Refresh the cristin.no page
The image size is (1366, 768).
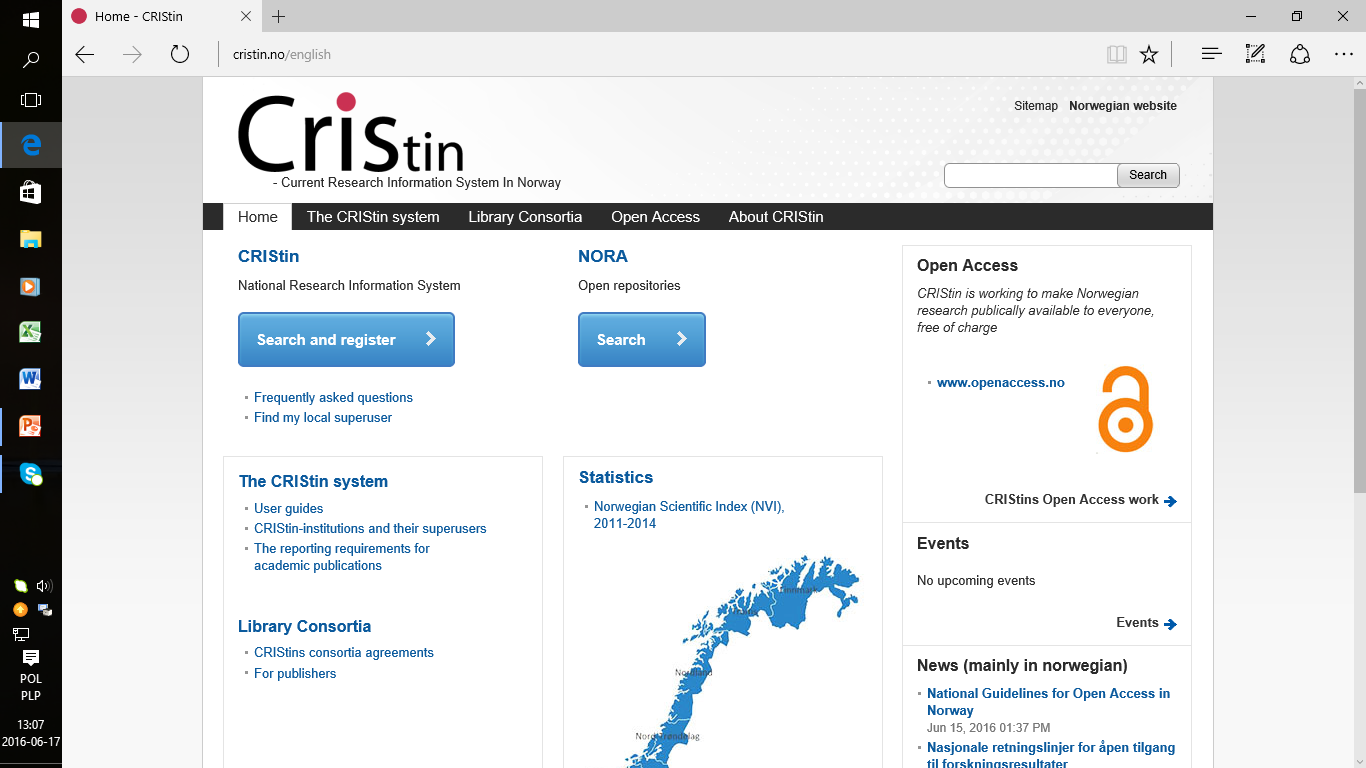click(x=180, y=55)
